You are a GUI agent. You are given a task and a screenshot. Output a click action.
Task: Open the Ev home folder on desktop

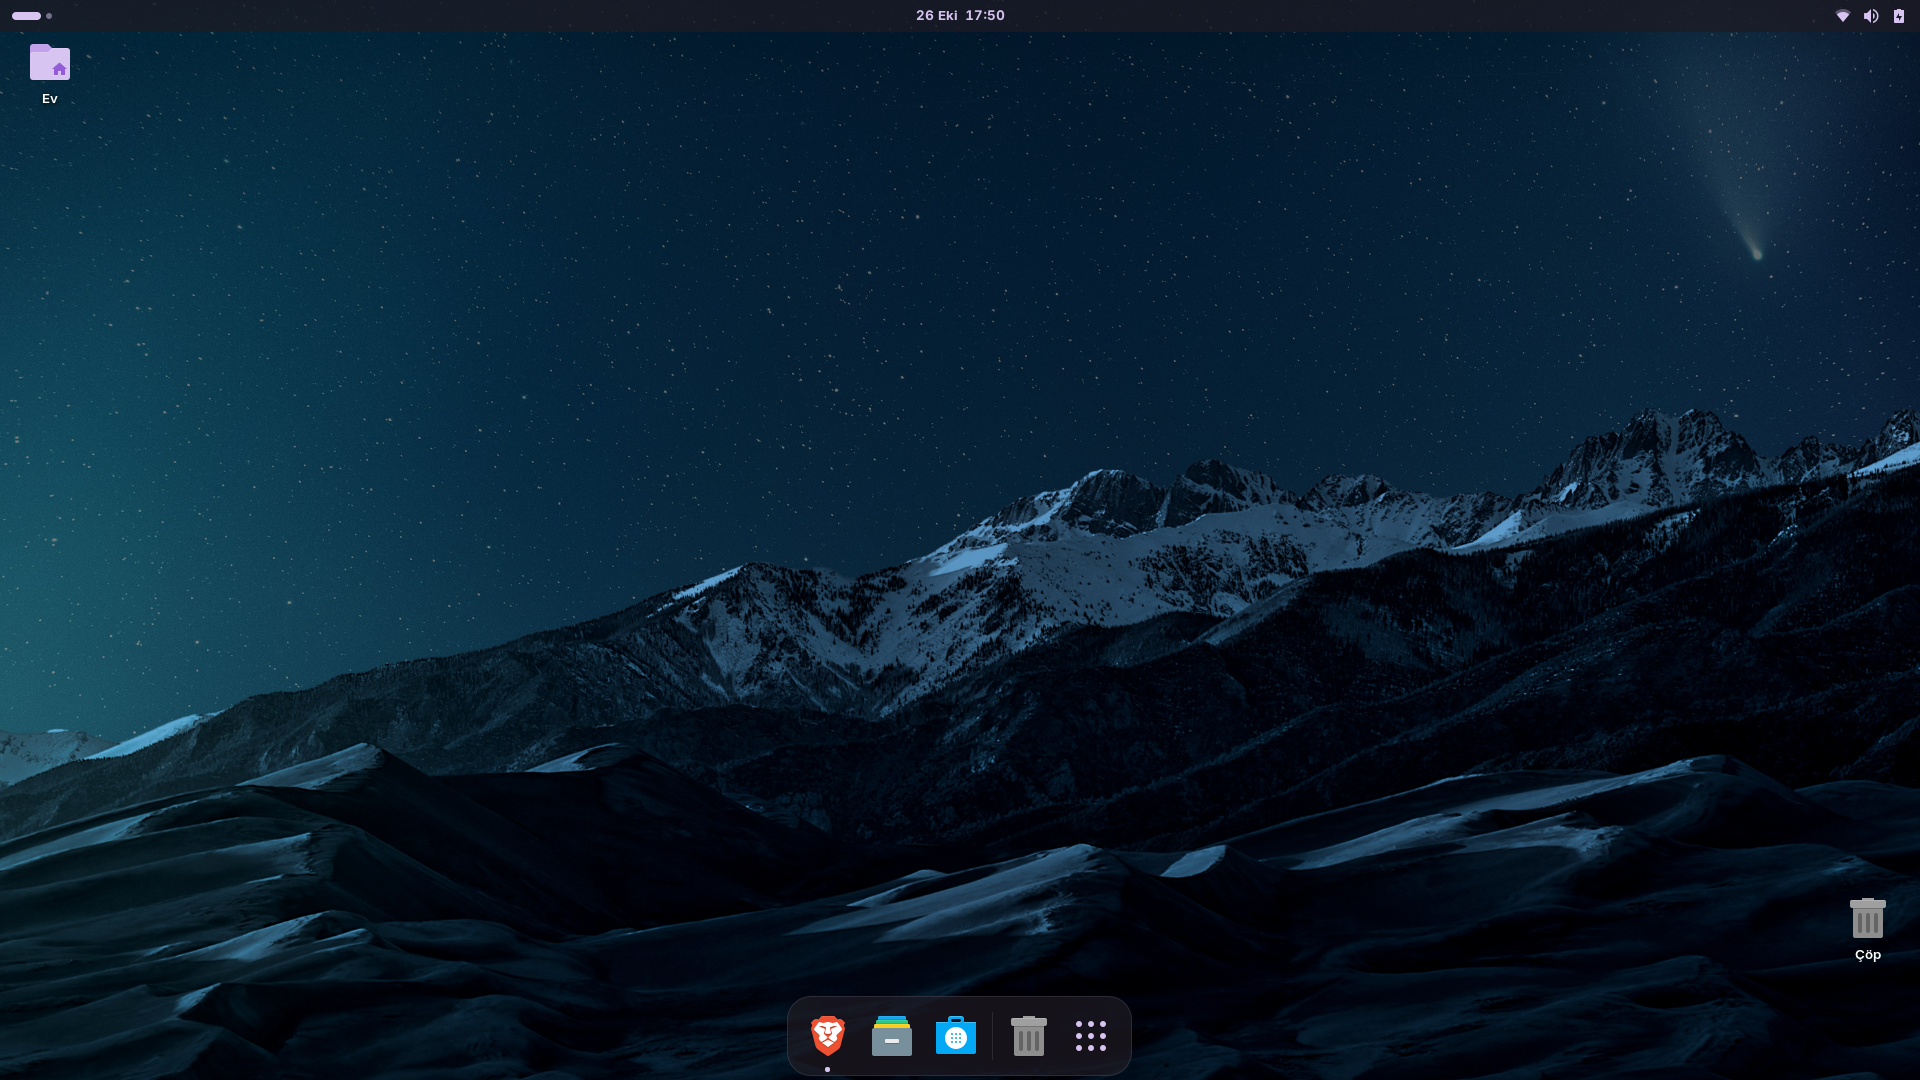click(x=49, y=73)
